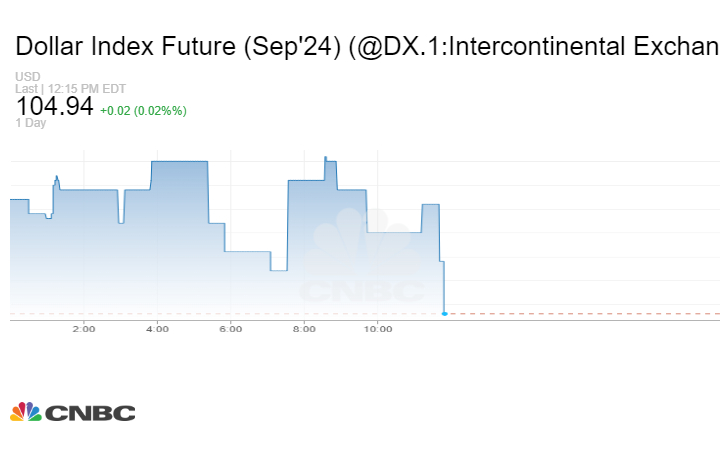
Task: Click the chart dip just before 8:00
Action: coord(278,269)
